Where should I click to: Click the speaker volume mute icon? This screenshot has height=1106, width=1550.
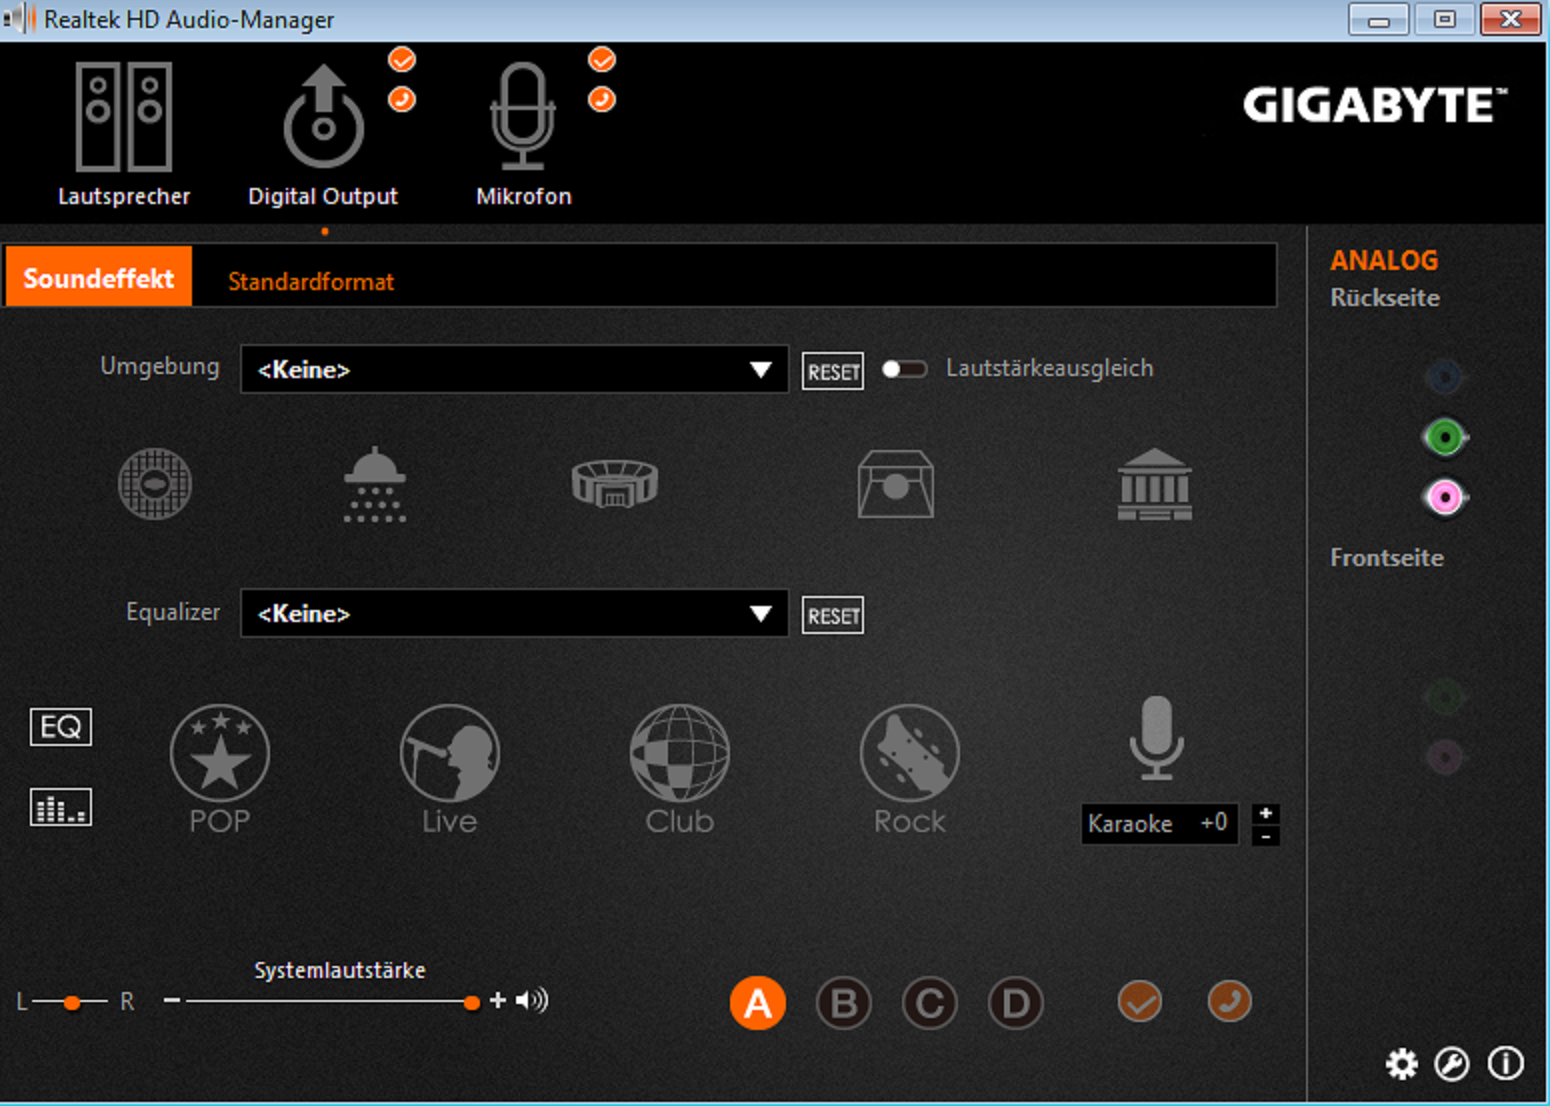(x=532, y=1000)
